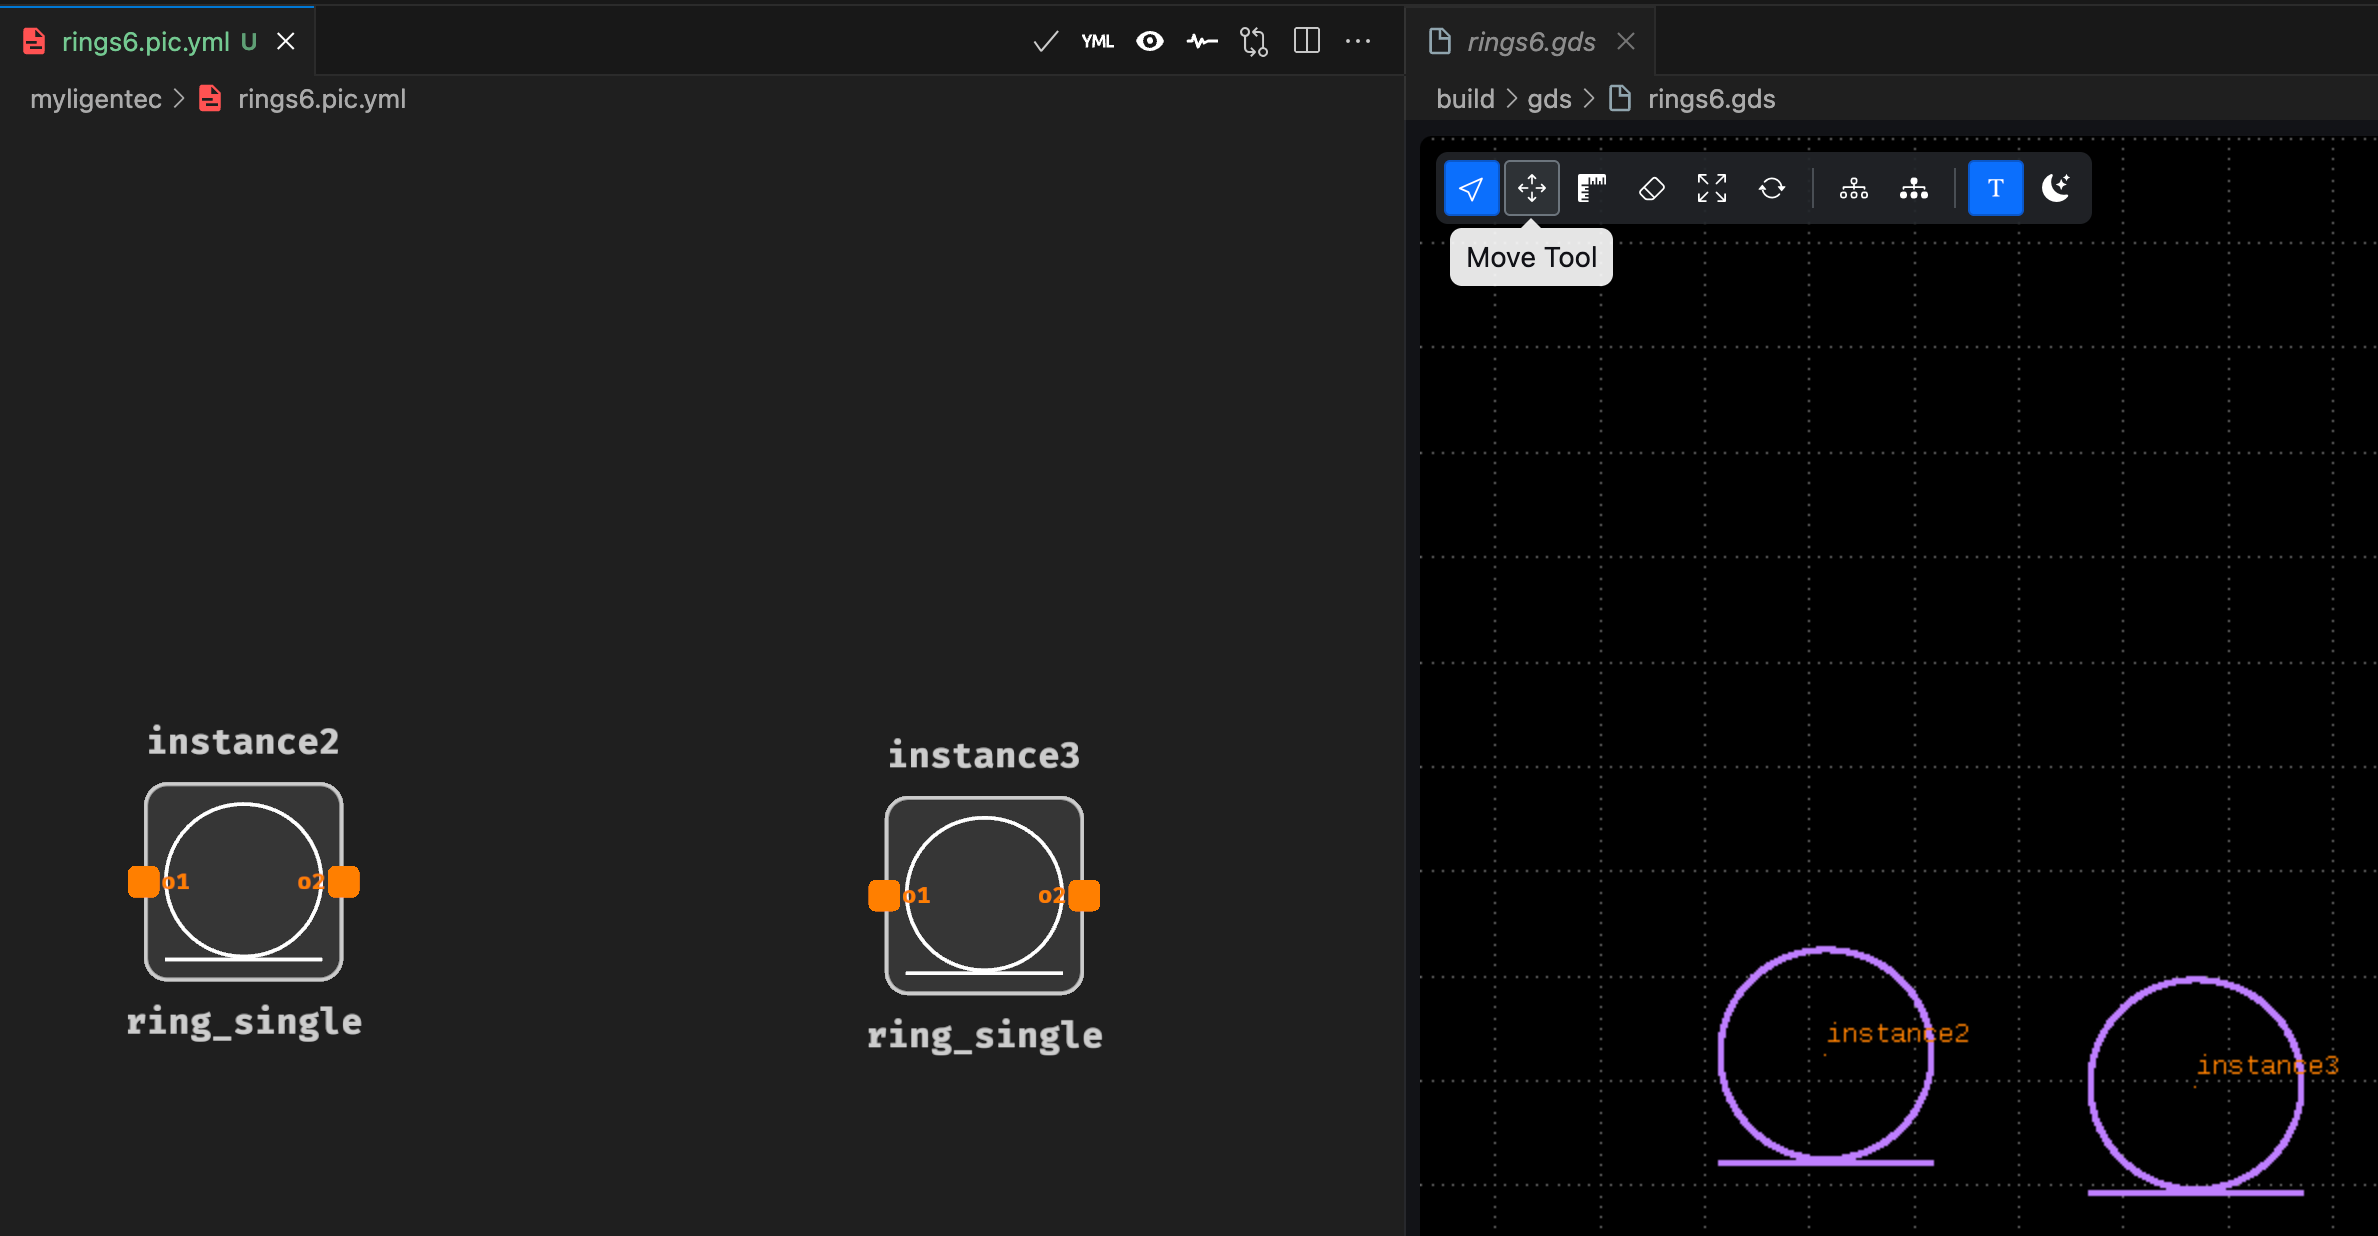Activate the arrow pointer selection tool
This screenshot has height=1236, width=2378.
tap(1471, 188)
